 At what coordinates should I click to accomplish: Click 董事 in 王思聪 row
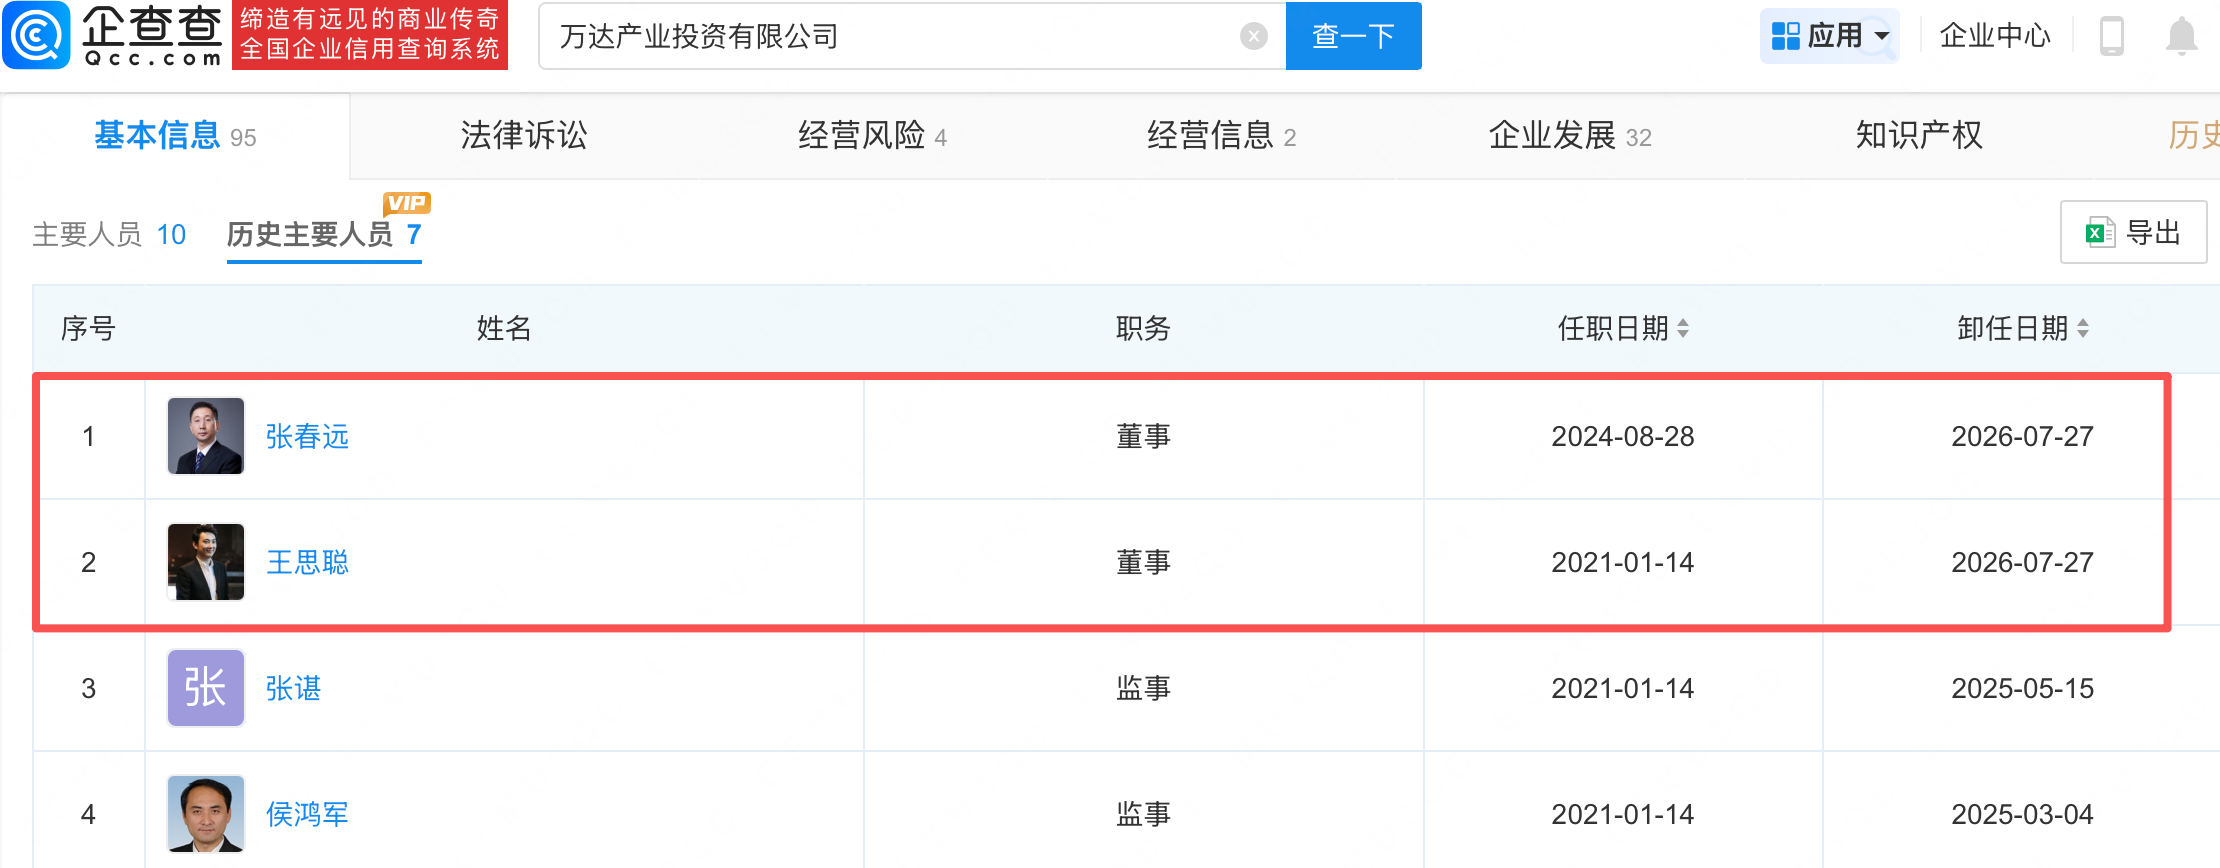pyautogui.click(x=1143, y=562)
